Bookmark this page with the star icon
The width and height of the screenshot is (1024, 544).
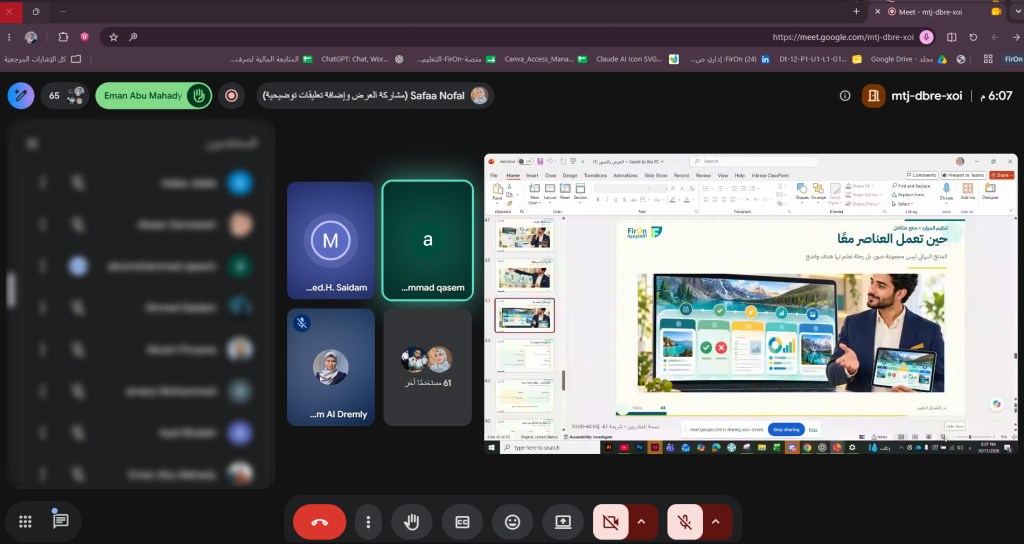[114, 37]
